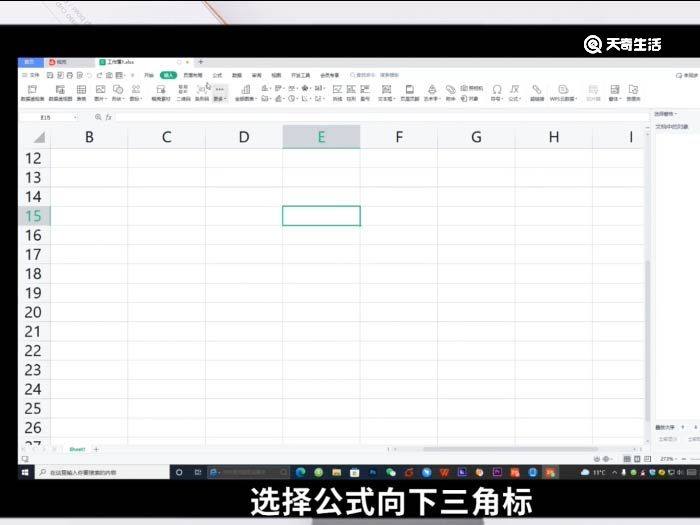Screen dimensions: 700x525
Task: Open the More (three dots) ribbon button
Action: pyautogui.click(x=220, y=92)
